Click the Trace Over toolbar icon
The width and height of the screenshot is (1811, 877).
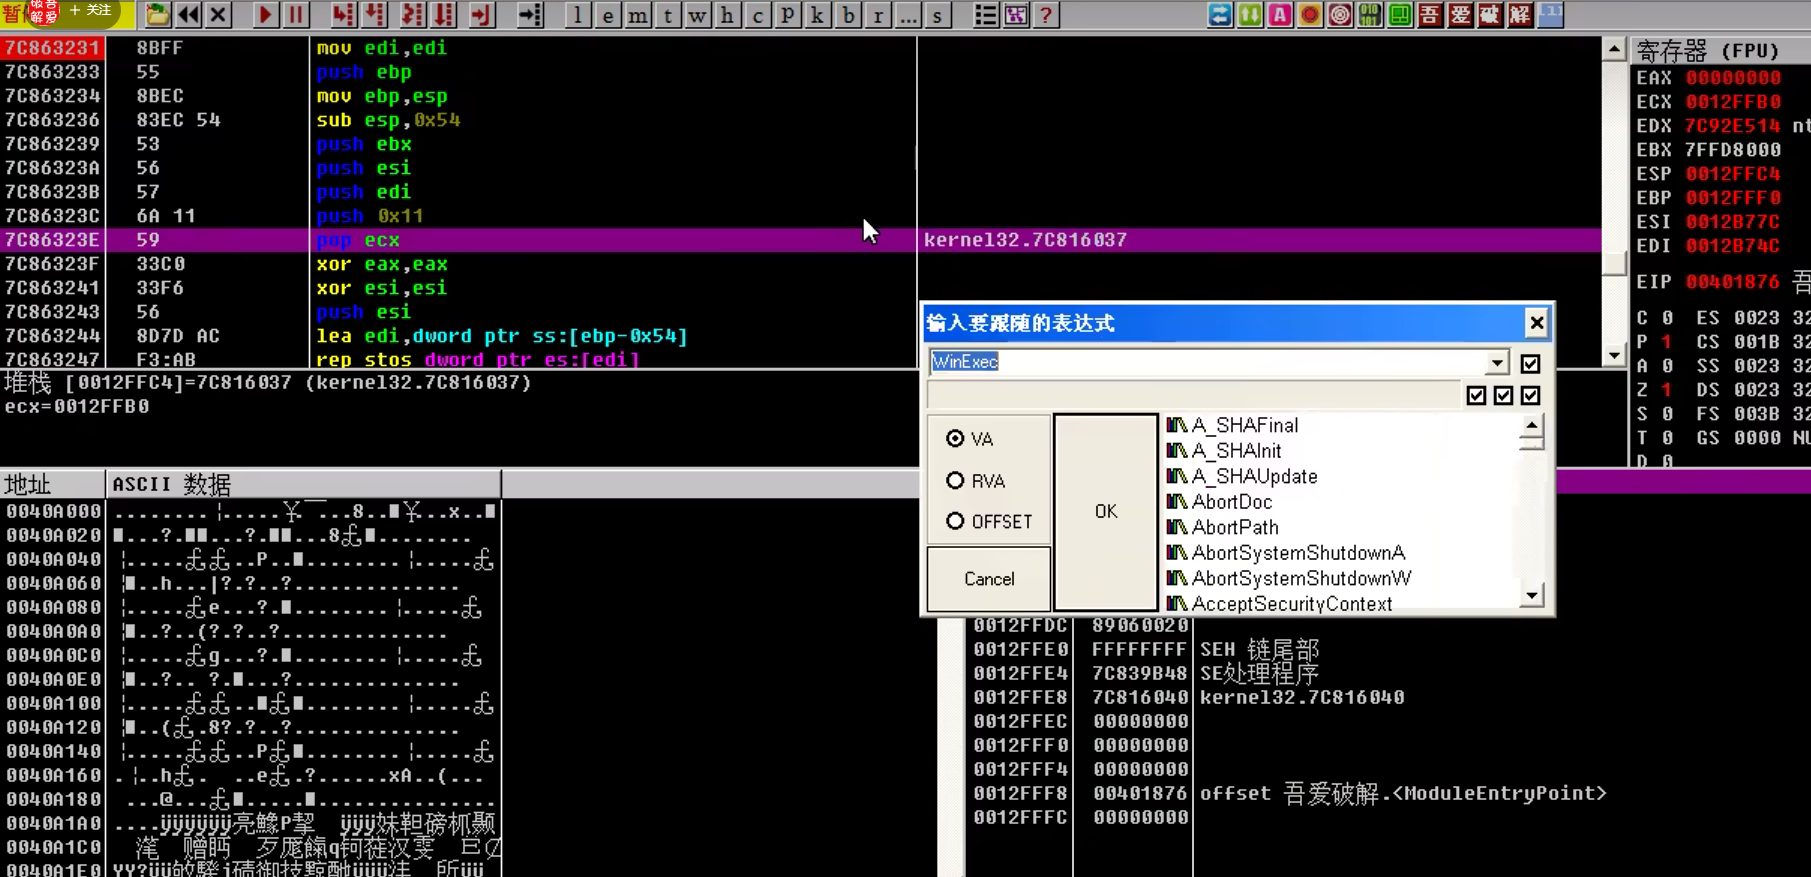coord(443,15)
